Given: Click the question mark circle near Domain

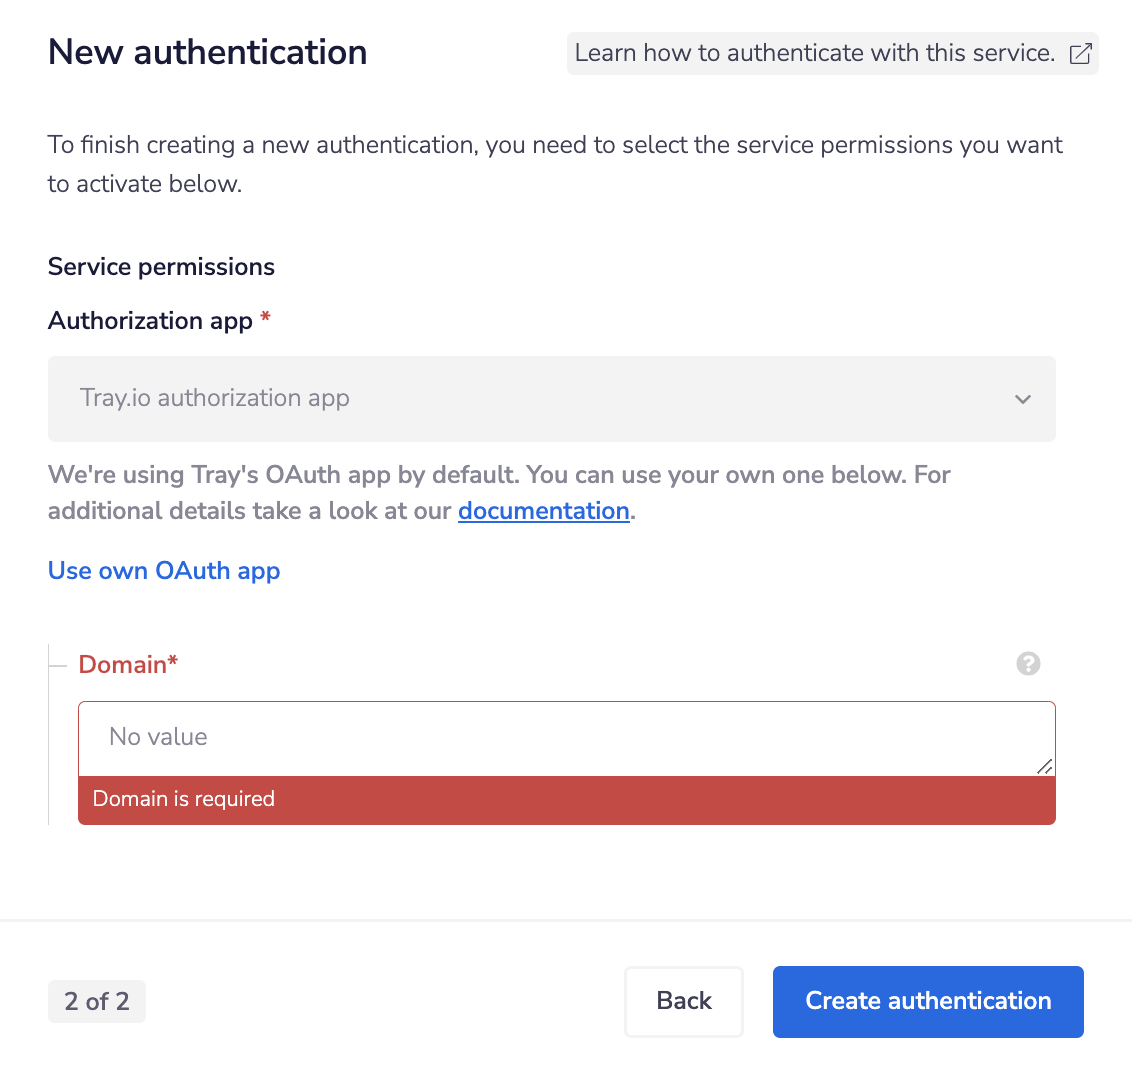Looking at the screenshot, I should [x=1028, y=663].
